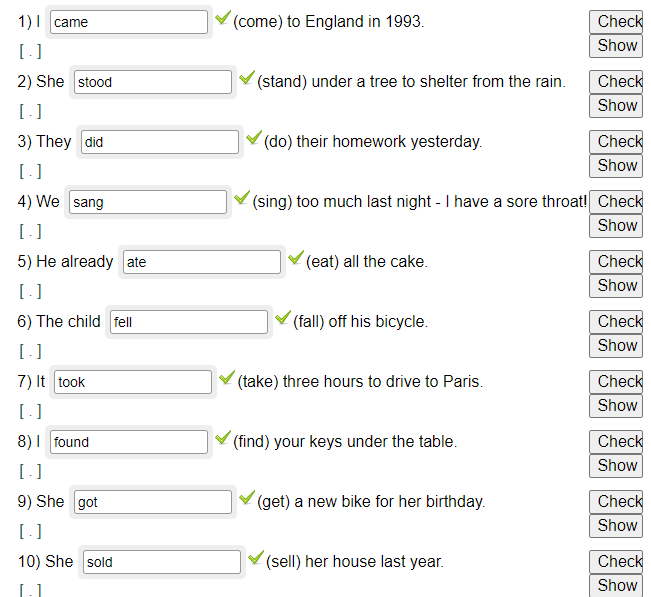Click the green checkmark beside 'sang'
The image size is (651, 597).
click(241, 199)
